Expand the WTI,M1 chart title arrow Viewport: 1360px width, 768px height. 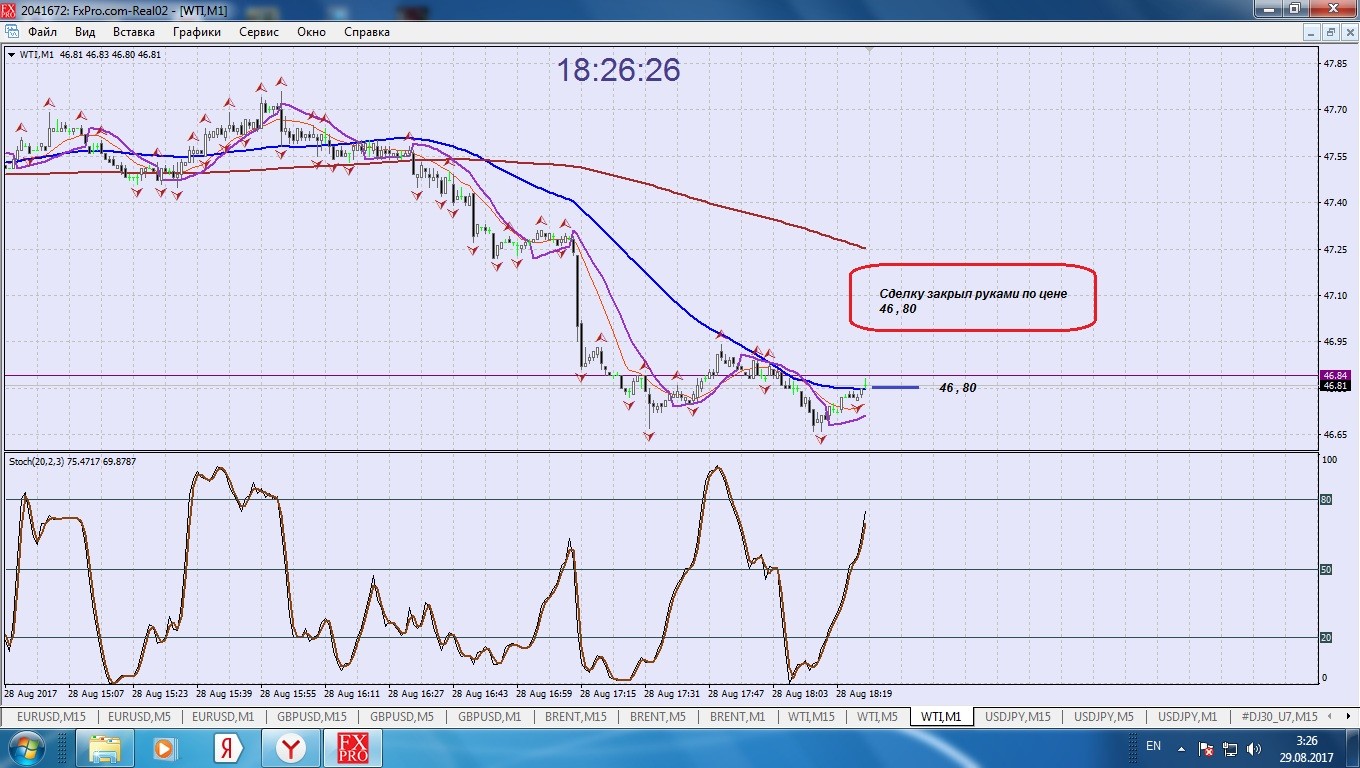(11, 55)
